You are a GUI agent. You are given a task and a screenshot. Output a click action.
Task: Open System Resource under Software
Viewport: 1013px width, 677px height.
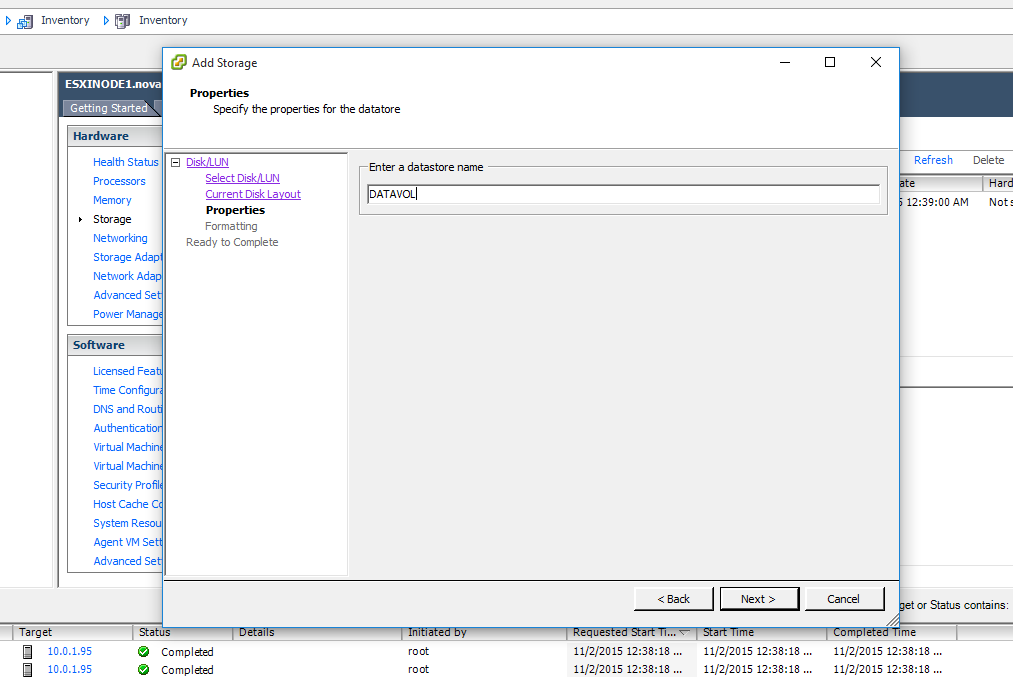click(127, 523)
